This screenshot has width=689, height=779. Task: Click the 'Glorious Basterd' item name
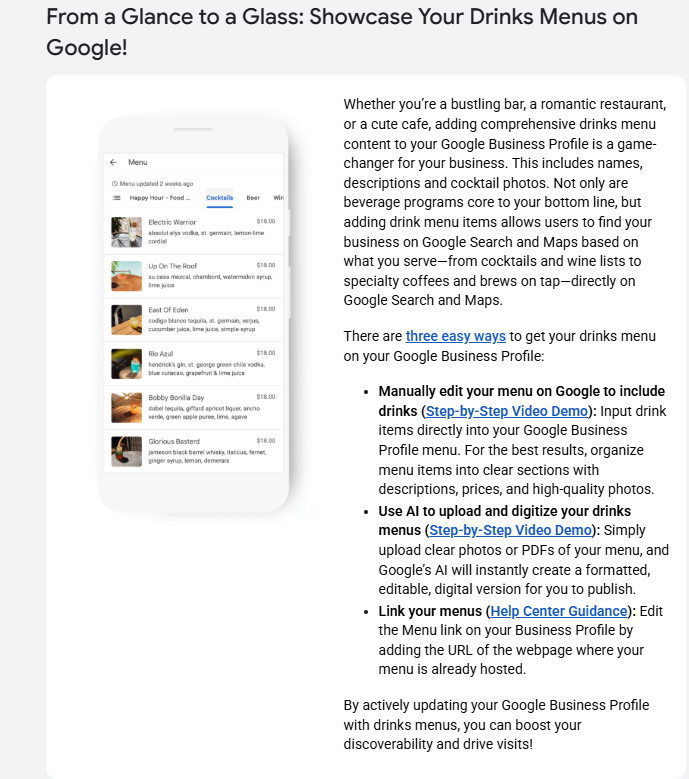[174, 441]
